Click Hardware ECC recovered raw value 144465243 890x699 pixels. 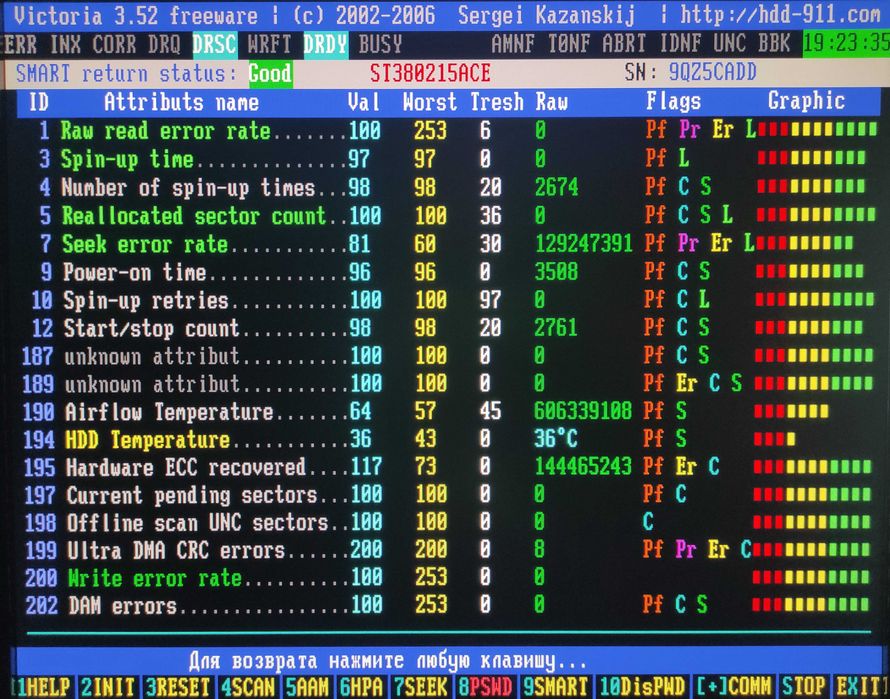pyautogui.click(x=583, y=466)
